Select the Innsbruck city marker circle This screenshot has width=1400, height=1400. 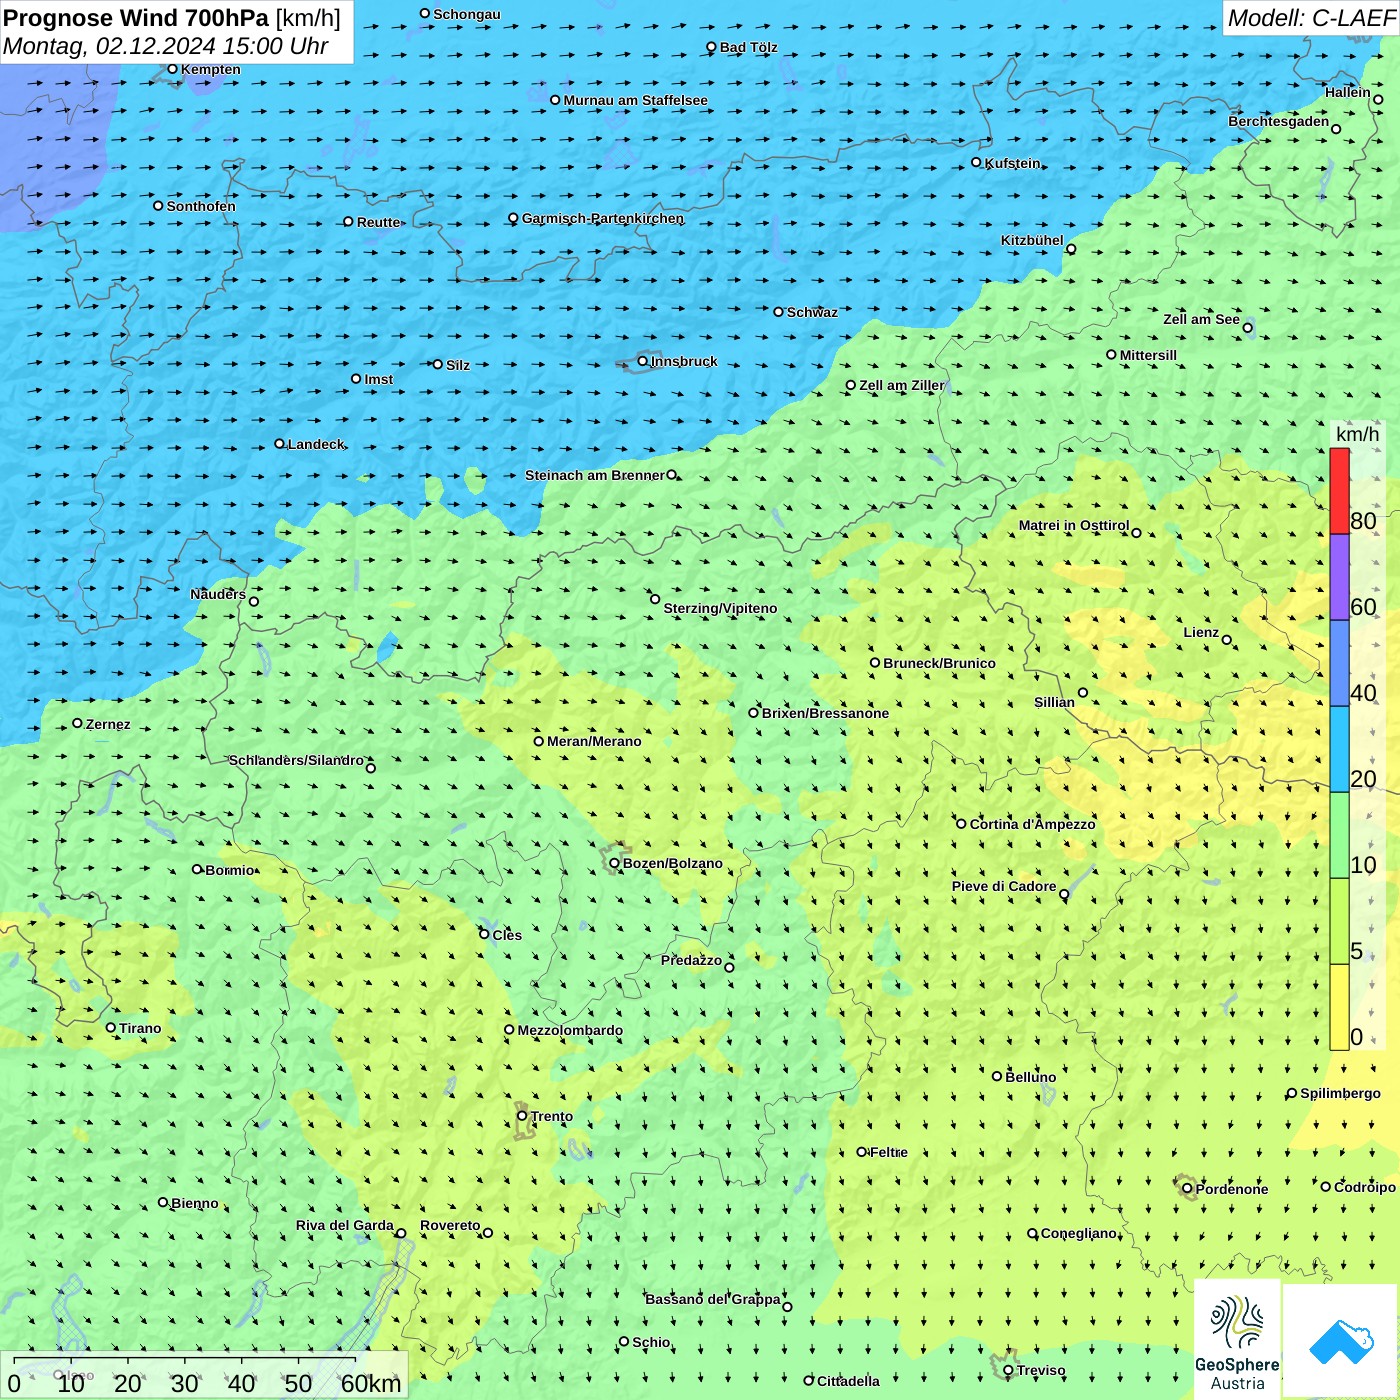643,361
